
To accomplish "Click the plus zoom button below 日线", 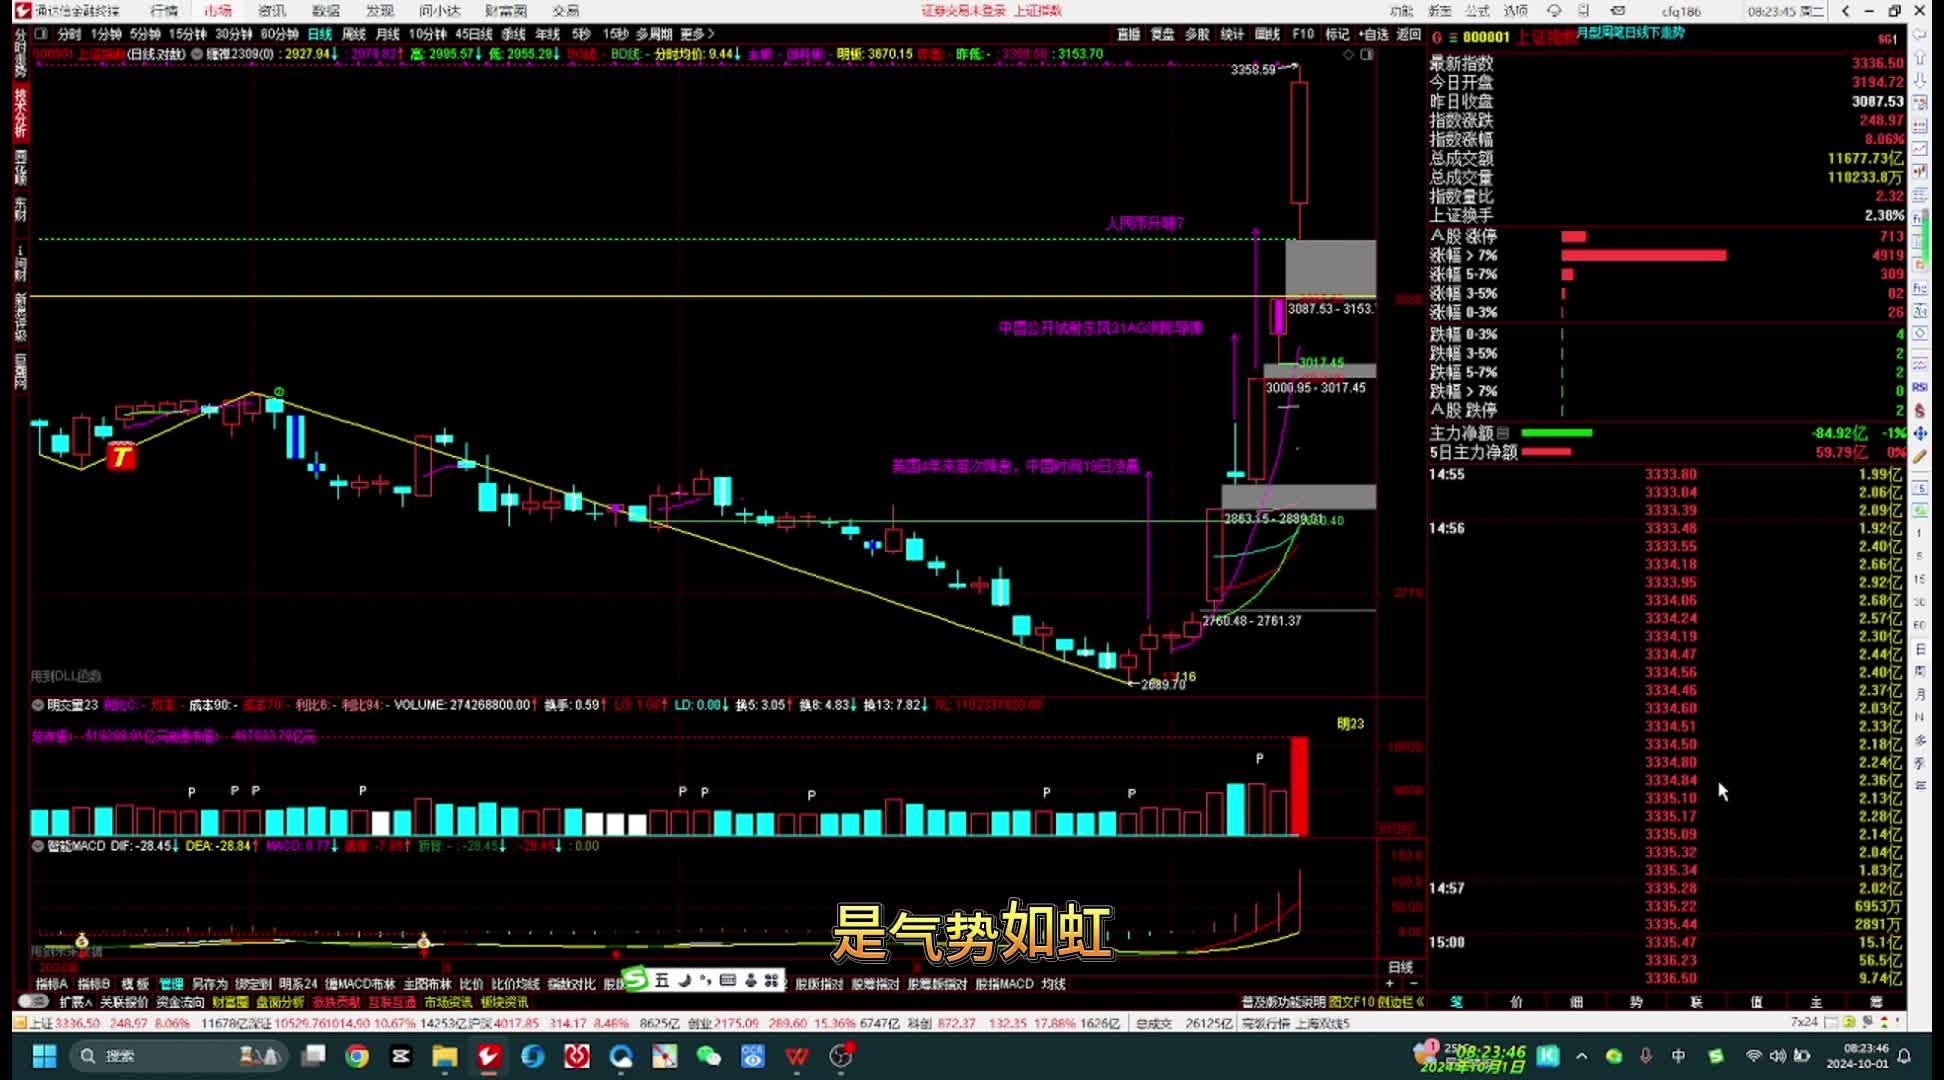I will [x=1389, y=984].
